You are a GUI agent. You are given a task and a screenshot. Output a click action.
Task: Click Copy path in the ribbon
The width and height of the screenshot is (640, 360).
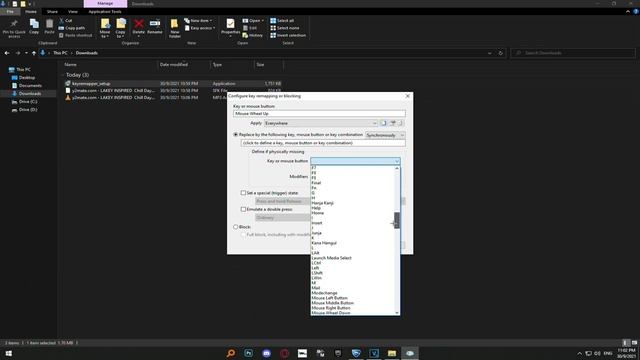(x=72, y=28)
